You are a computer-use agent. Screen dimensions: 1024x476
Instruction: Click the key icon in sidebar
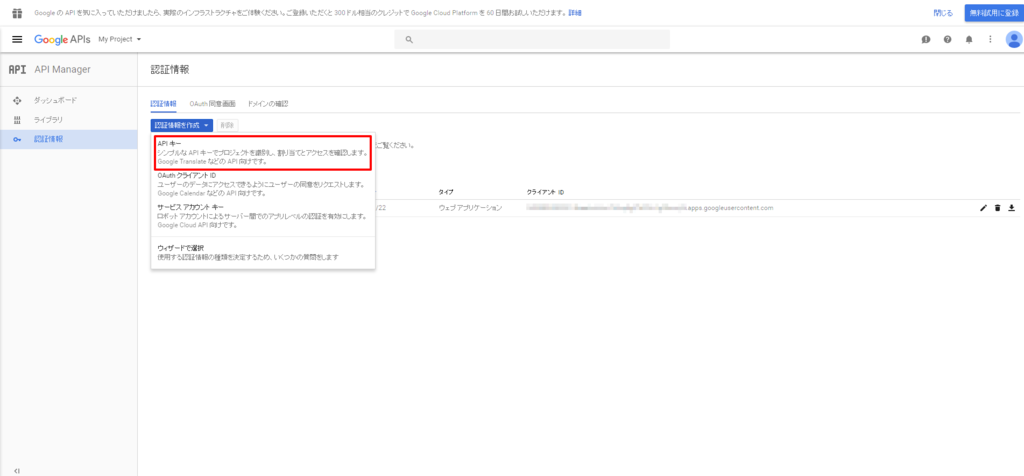coord(18,139)
